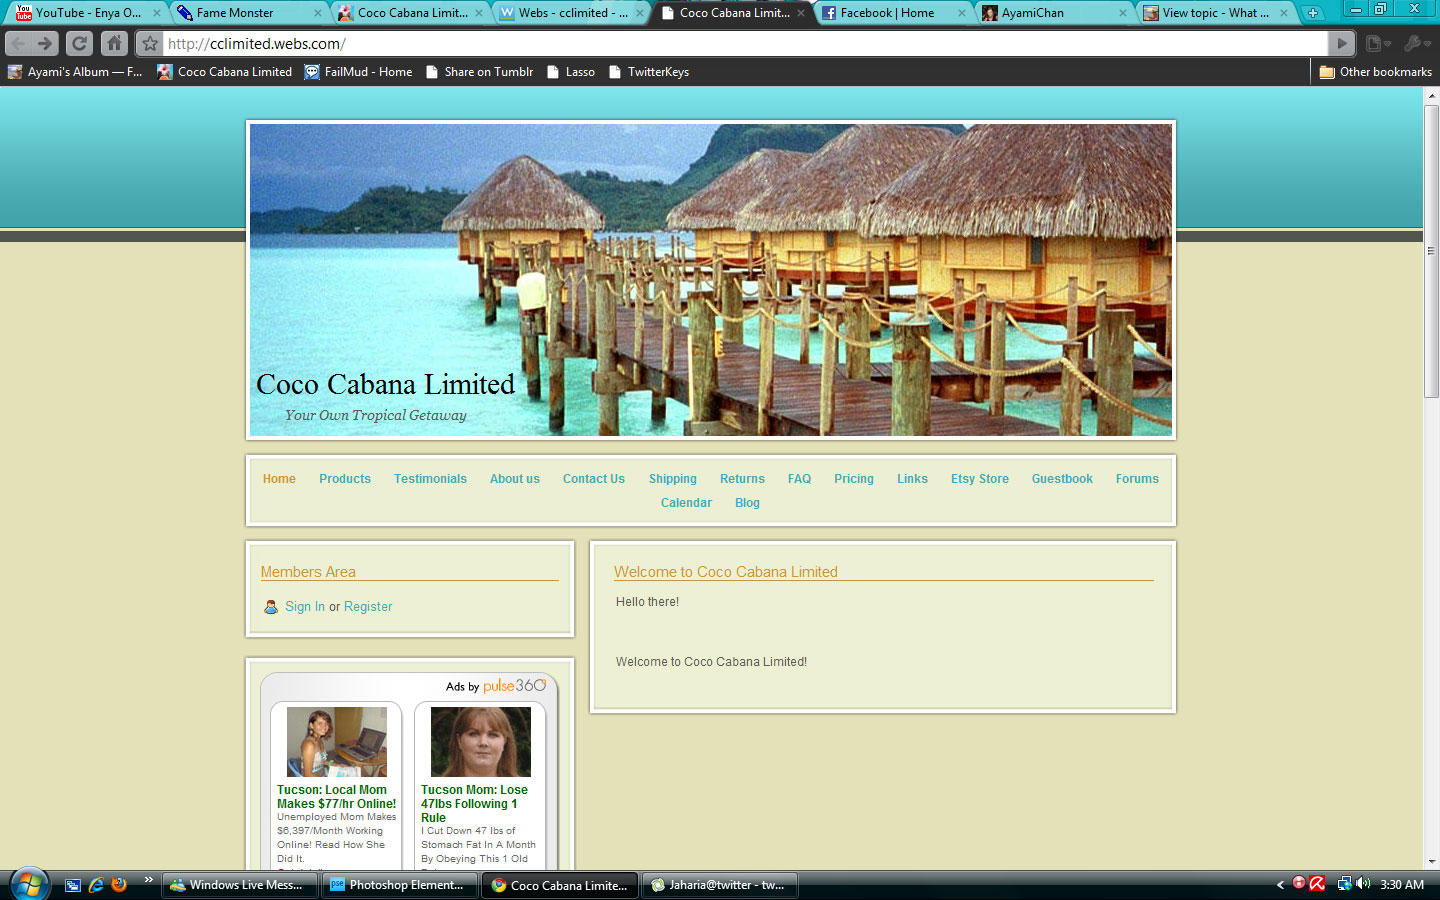Open the Testimonials page link
The width and height of the screenshot is (1440, 900).
pyautogui.click(x=430, y=479)
